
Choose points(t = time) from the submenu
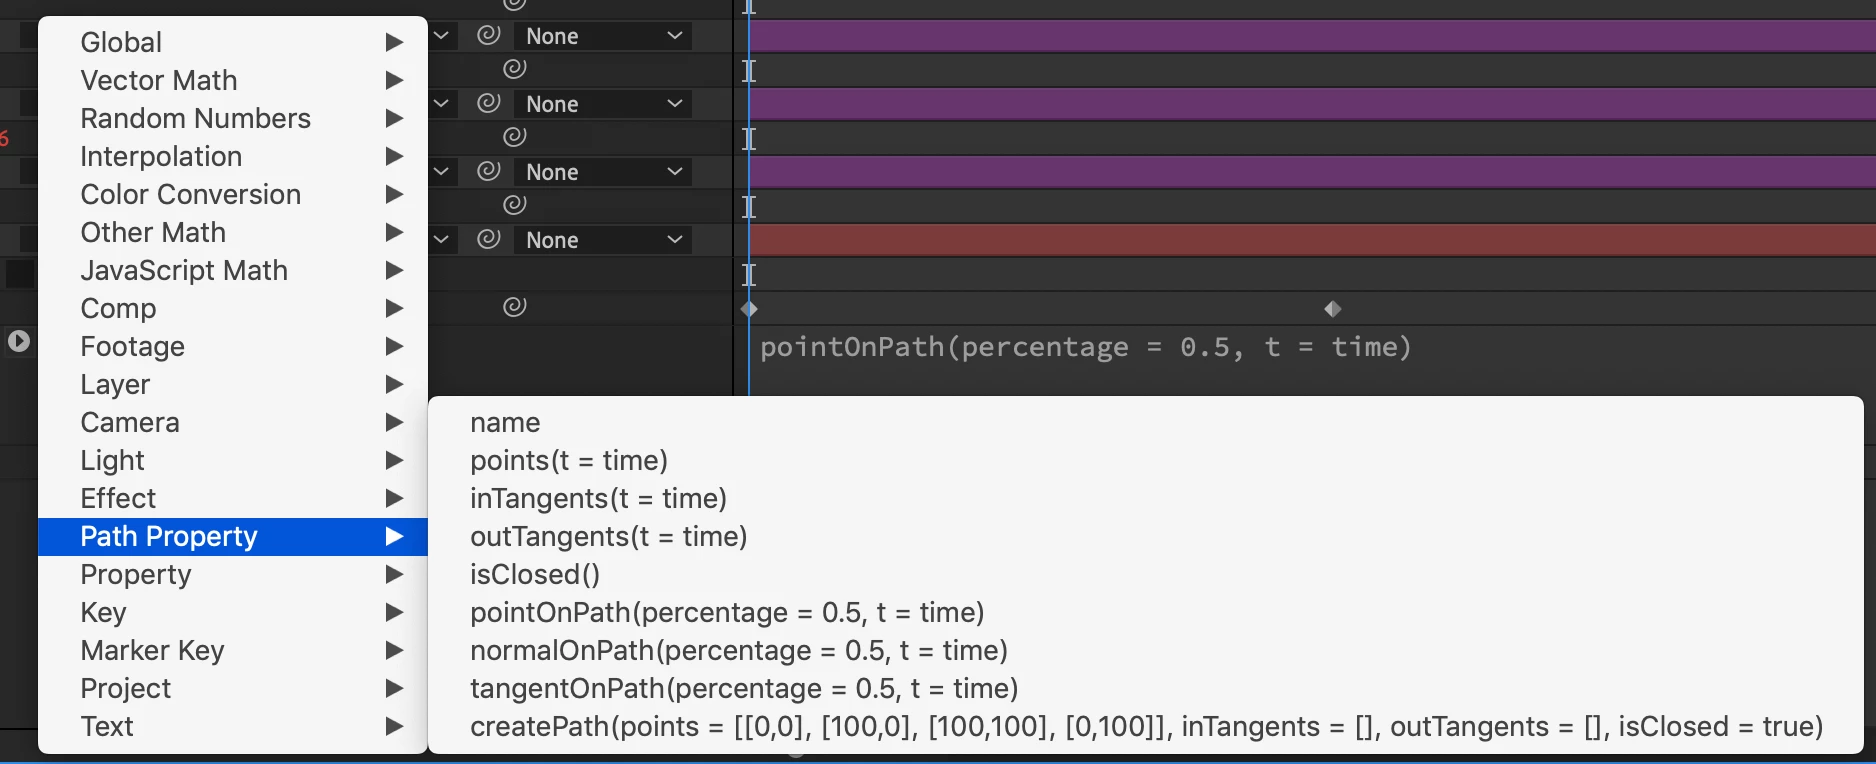(568, 460)
